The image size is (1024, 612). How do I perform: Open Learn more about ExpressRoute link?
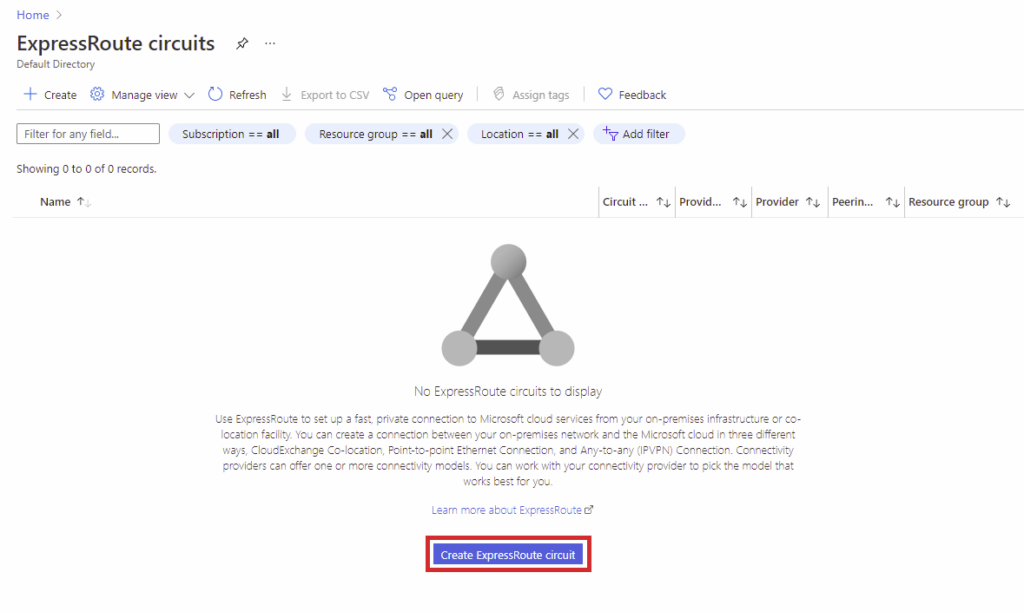[506, 510]
